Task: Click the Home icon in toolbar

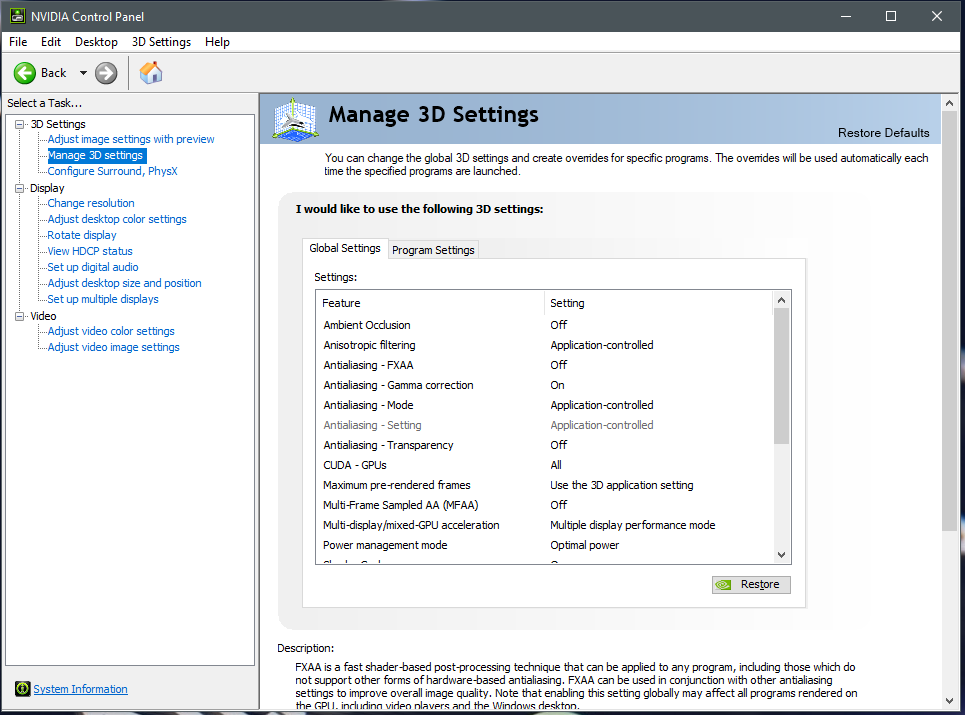Action: 151,73
